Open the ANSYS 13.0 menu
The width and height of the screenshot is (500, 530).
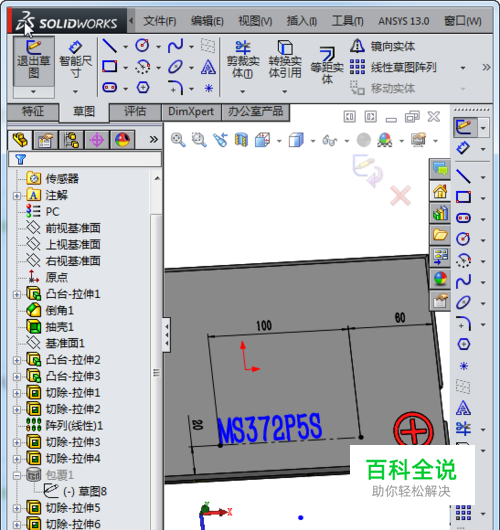pyautogui.click(x=404, y=21)
